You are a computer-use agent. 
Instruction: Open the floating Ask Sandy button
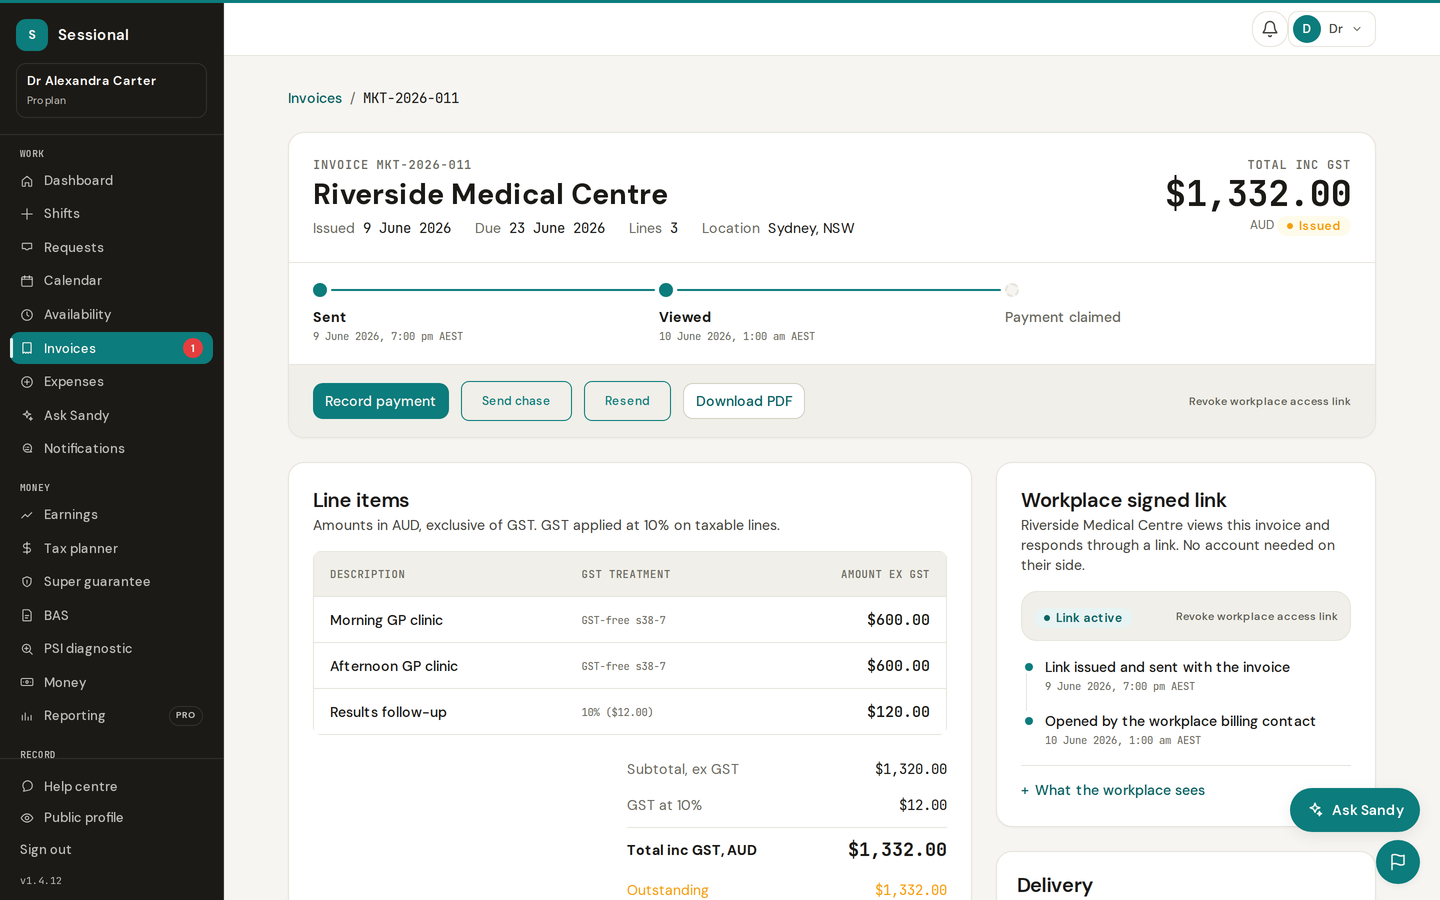pyautogui.click(x=1355, y=810)
